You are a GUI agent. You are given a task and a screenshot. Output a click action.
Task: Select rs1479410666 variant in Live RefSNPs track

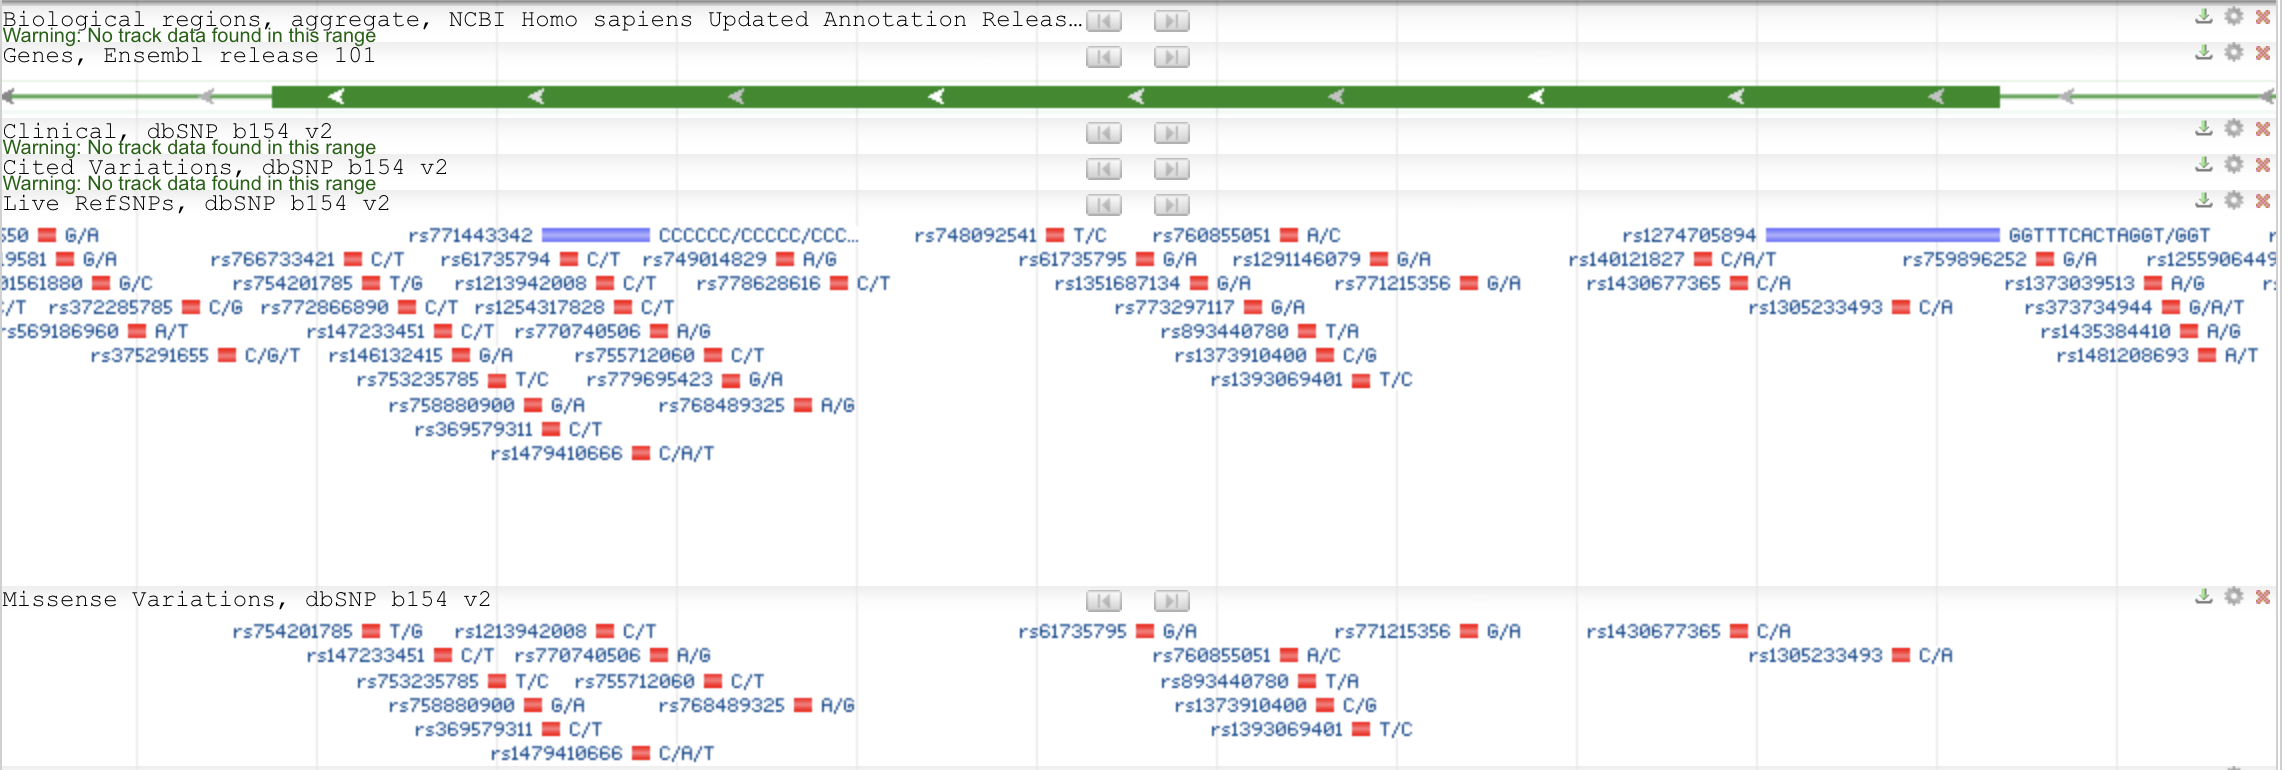pos(556,453)
